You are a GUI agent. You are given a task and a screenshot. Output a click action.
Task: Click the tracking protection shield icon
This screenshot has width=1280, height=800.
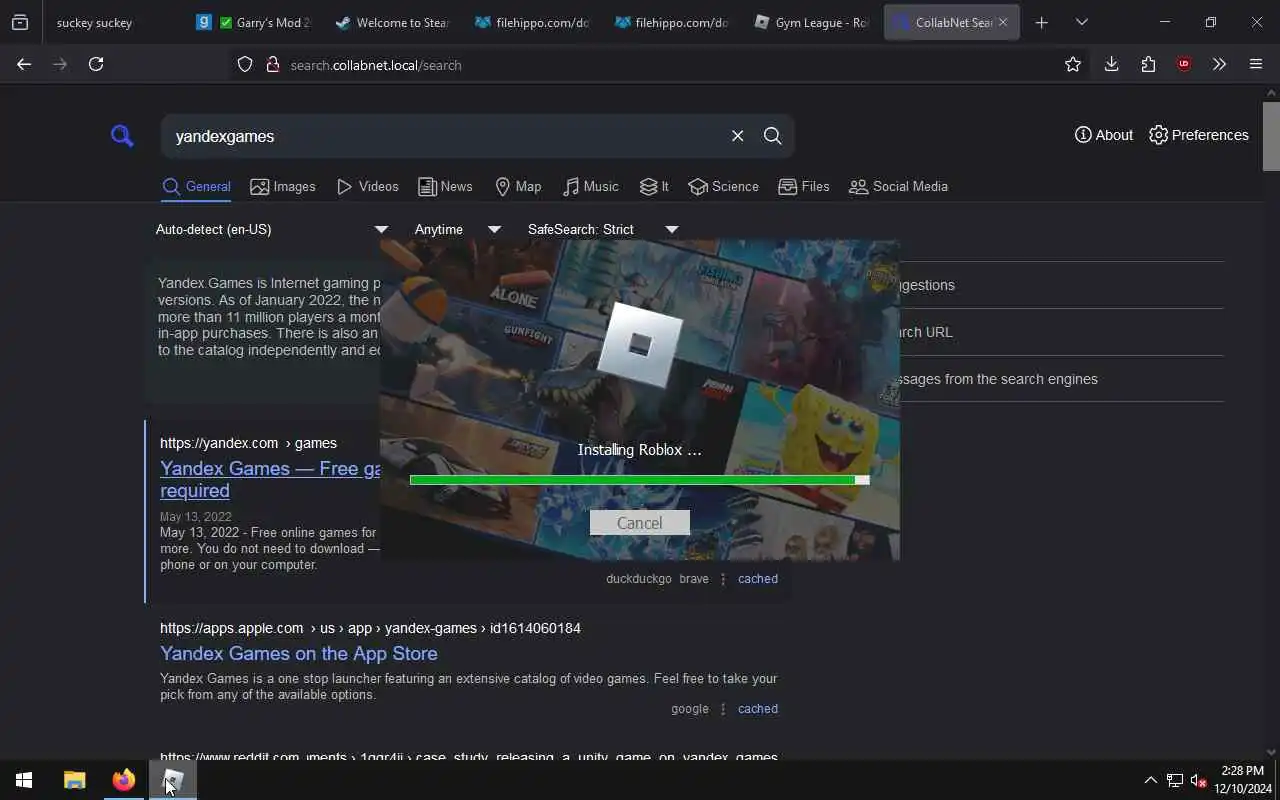(245, 64)
